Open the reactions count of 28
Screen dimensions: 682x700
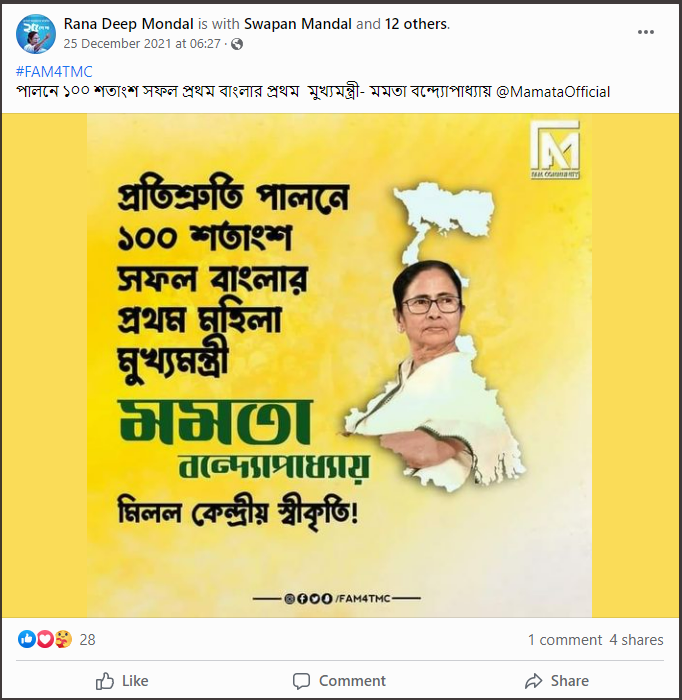(x=87, y=640)
